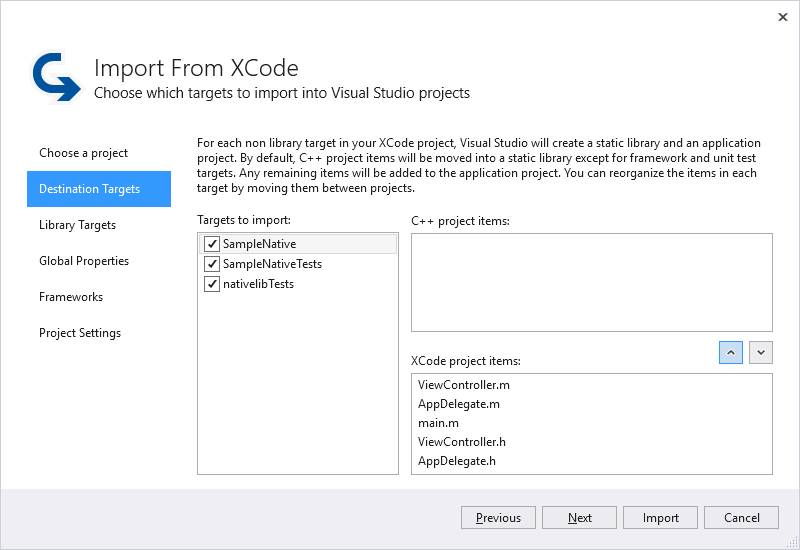Select ViewController.h in XCode project items
The image size is (800, 550).
[592, 442]
